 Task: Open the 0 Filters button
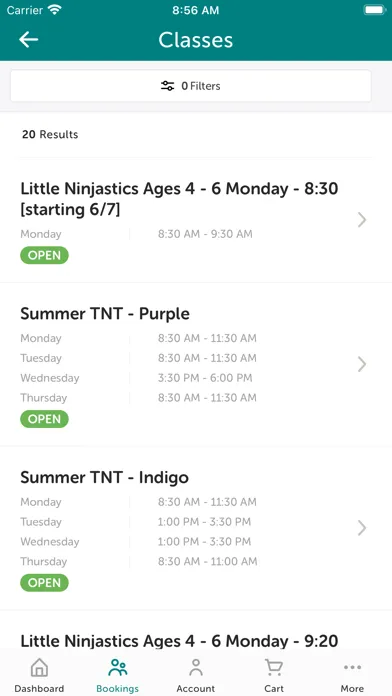191,86
